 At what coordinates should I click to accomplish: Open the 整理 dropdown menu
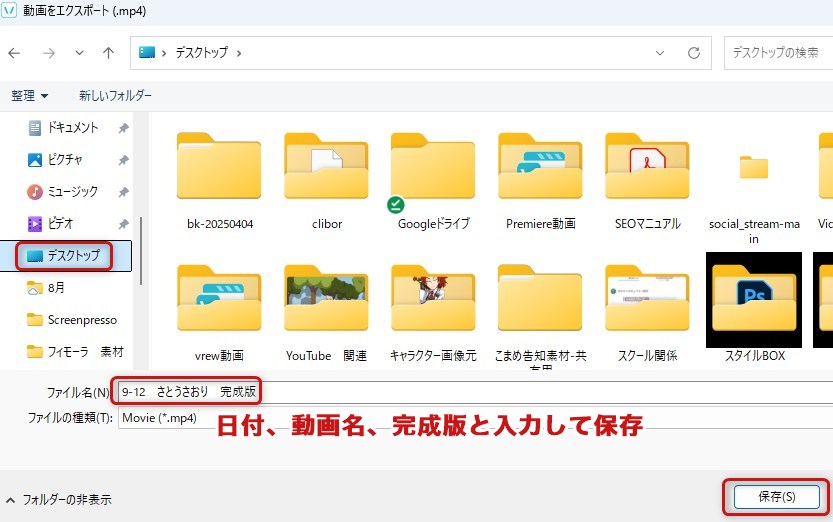(x=29, y=96)
